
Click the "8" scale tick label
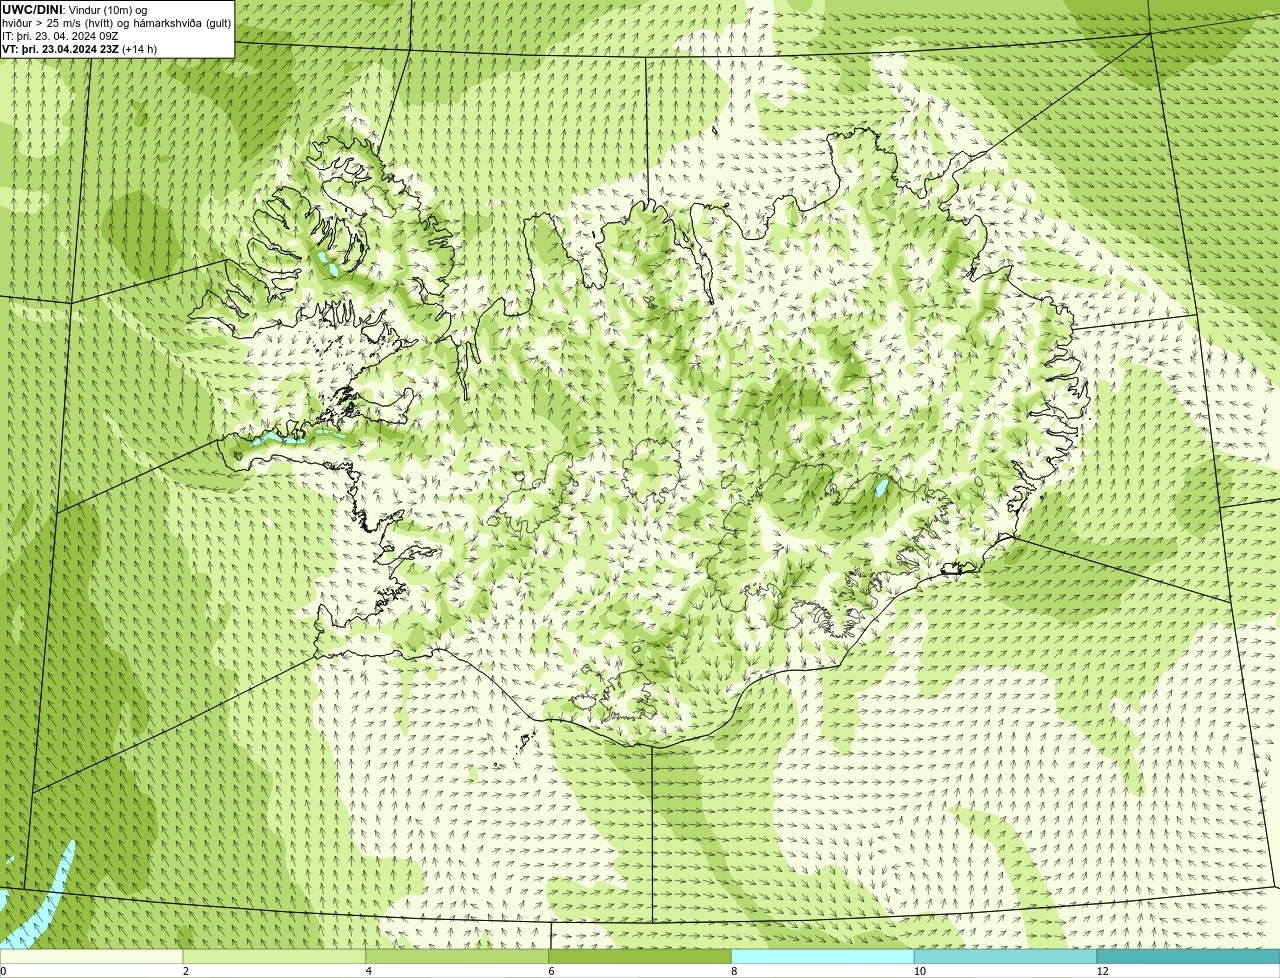click(734, 971)
